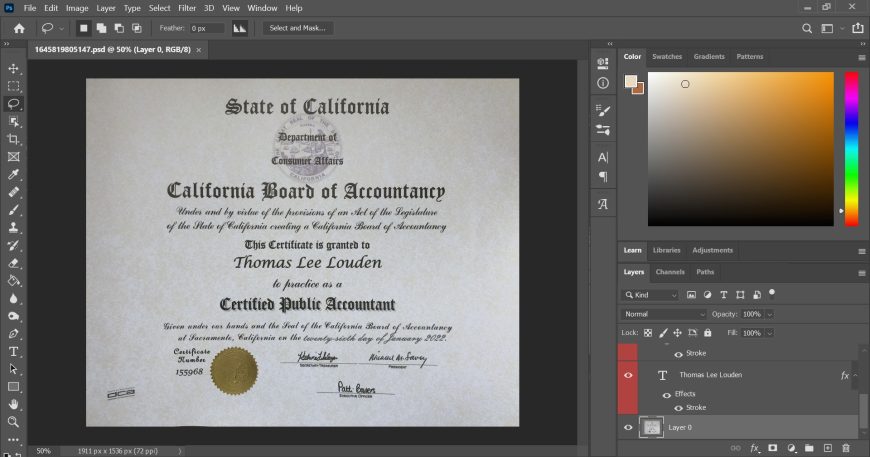Screen dimensions: 870x457
Task: Select the Eraser tool
Action: click(x=13, y=263)
